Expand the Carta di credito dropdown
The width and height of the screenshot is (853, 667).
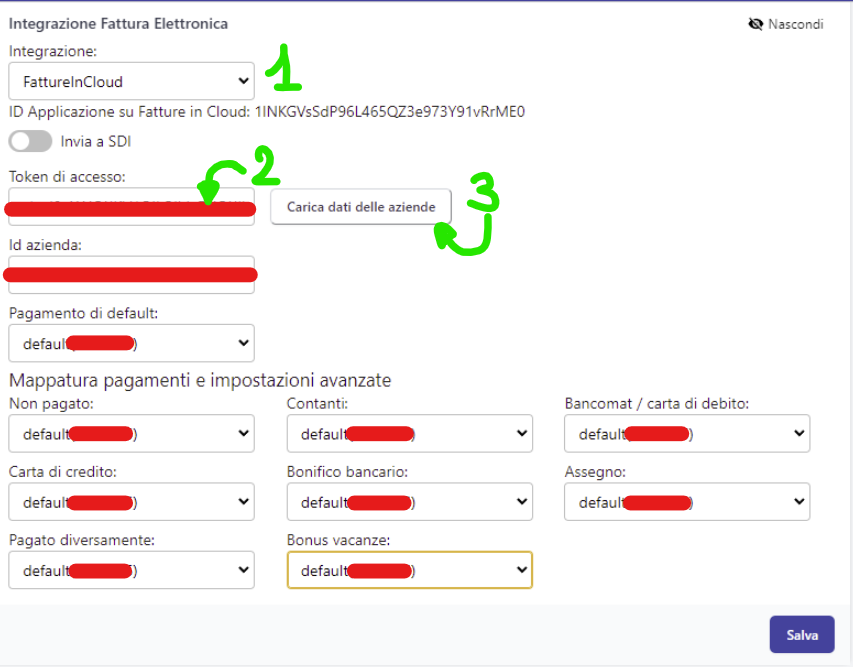pyautogui.click(x=131, y=502)
